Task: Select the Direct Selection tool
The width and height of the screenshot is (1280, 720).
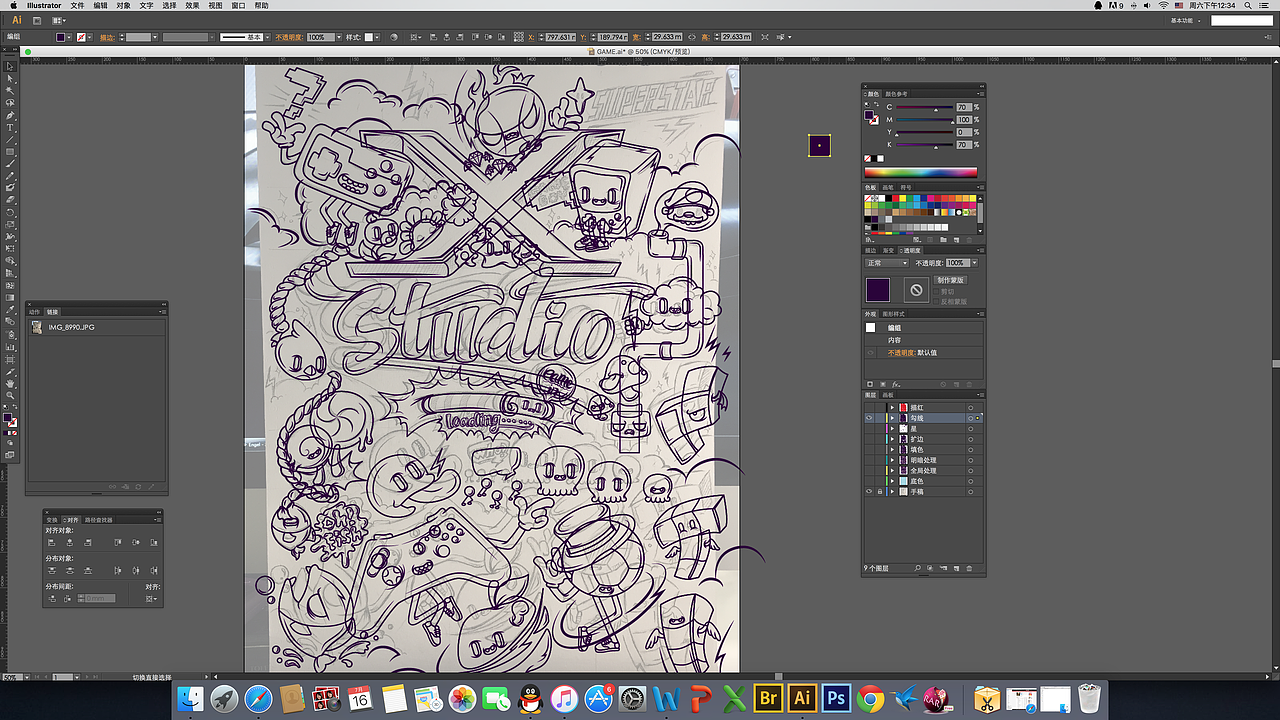Action: (10, 78)
